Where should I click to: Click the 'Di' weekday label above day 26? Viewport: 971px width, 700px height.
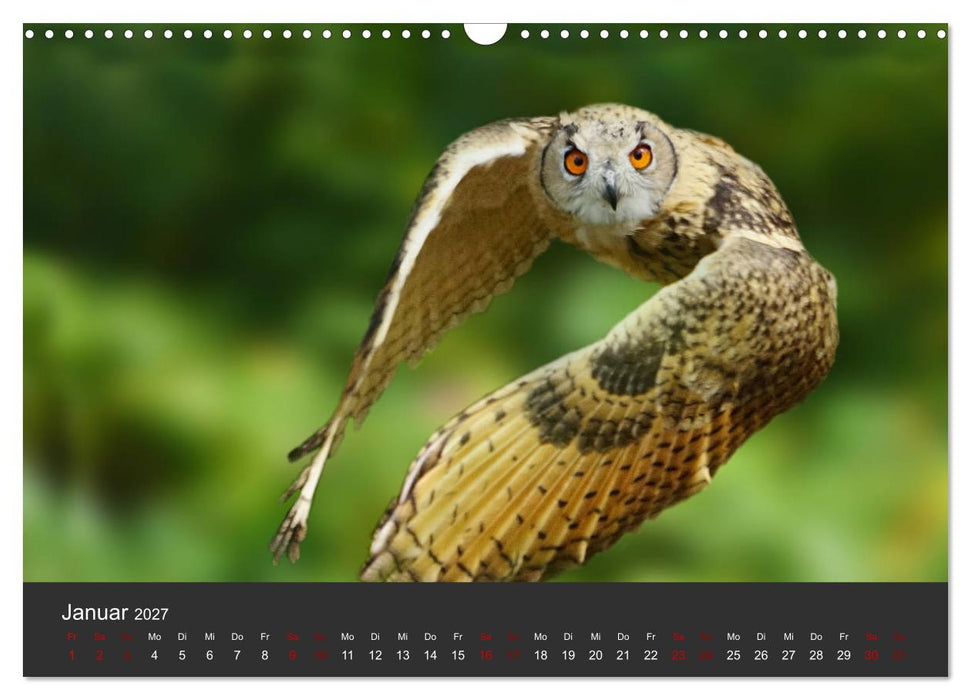761,637
